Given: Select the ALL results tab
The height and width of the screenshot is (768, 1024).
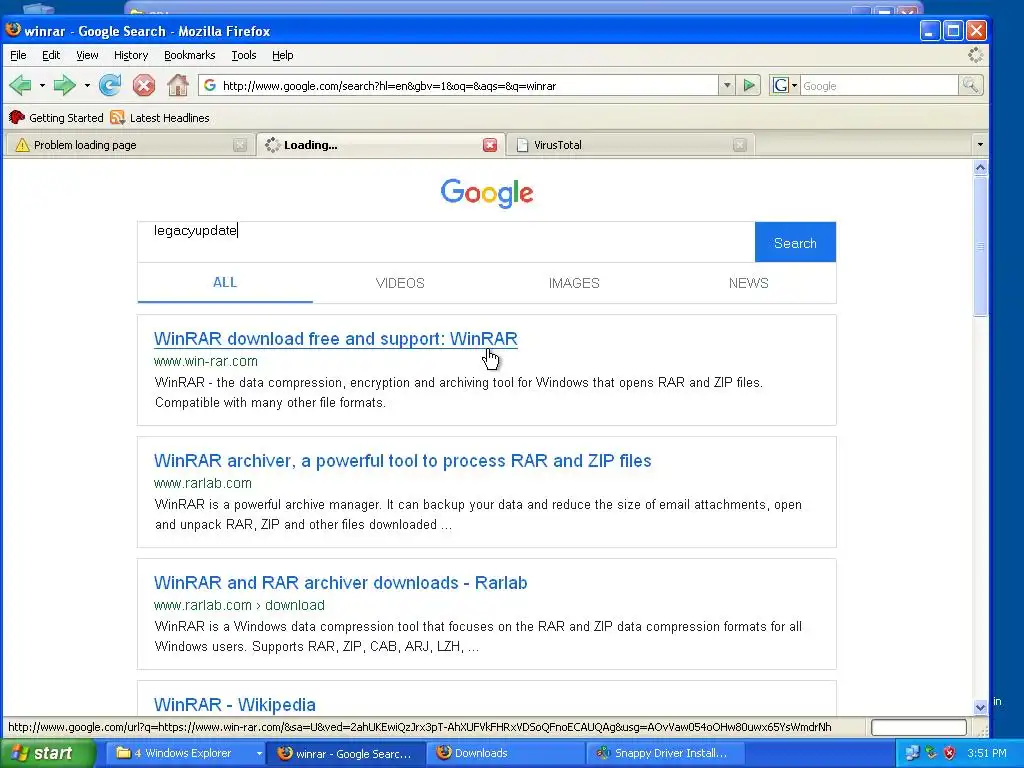Looking at the screenshot, I should click(x=225, y=283).
